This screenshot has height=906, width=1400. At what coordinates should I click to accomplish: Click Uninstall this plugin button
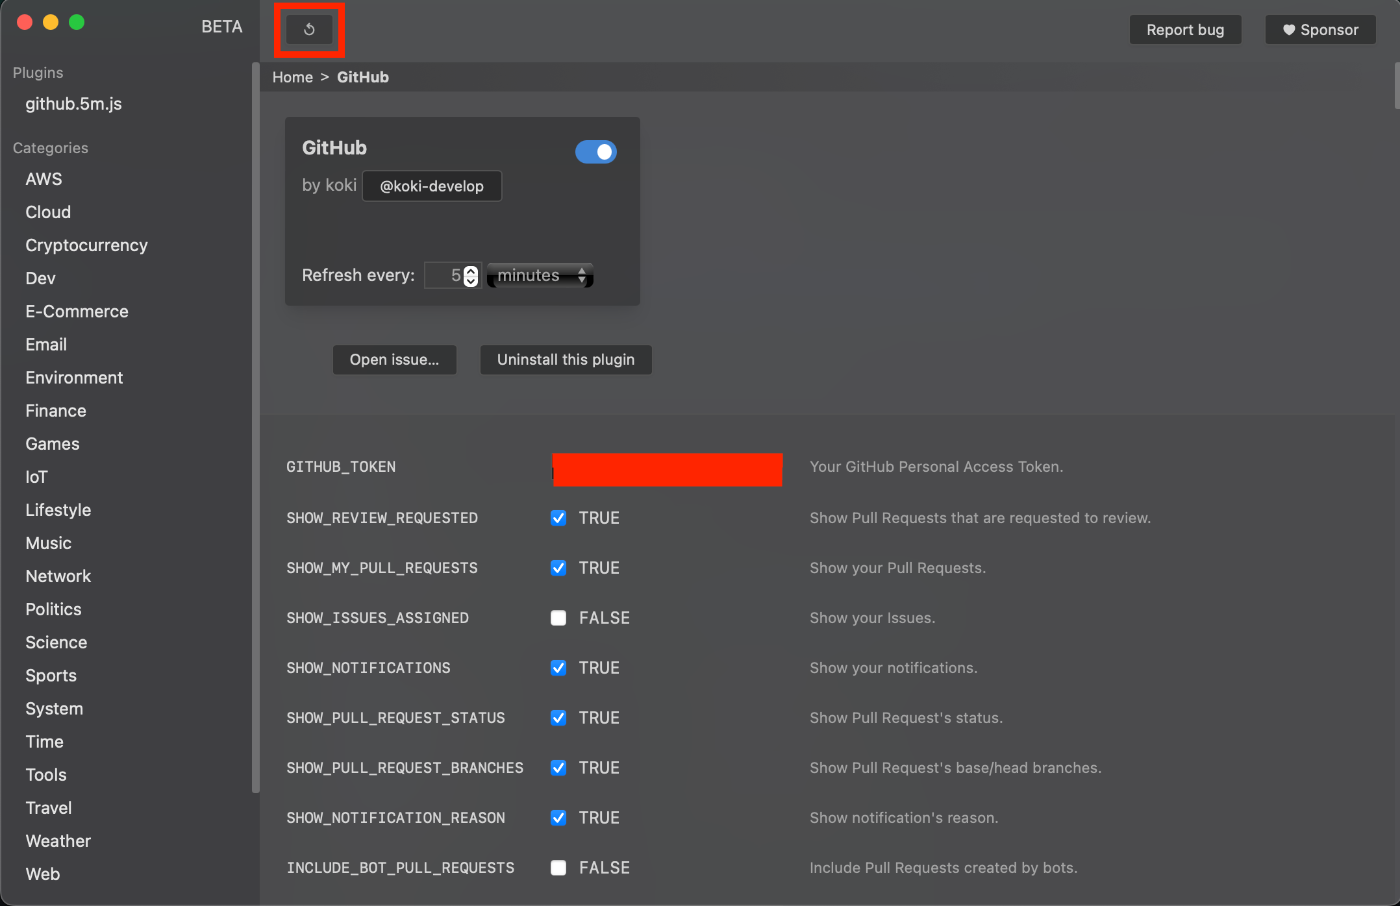[x=566, y=360]
